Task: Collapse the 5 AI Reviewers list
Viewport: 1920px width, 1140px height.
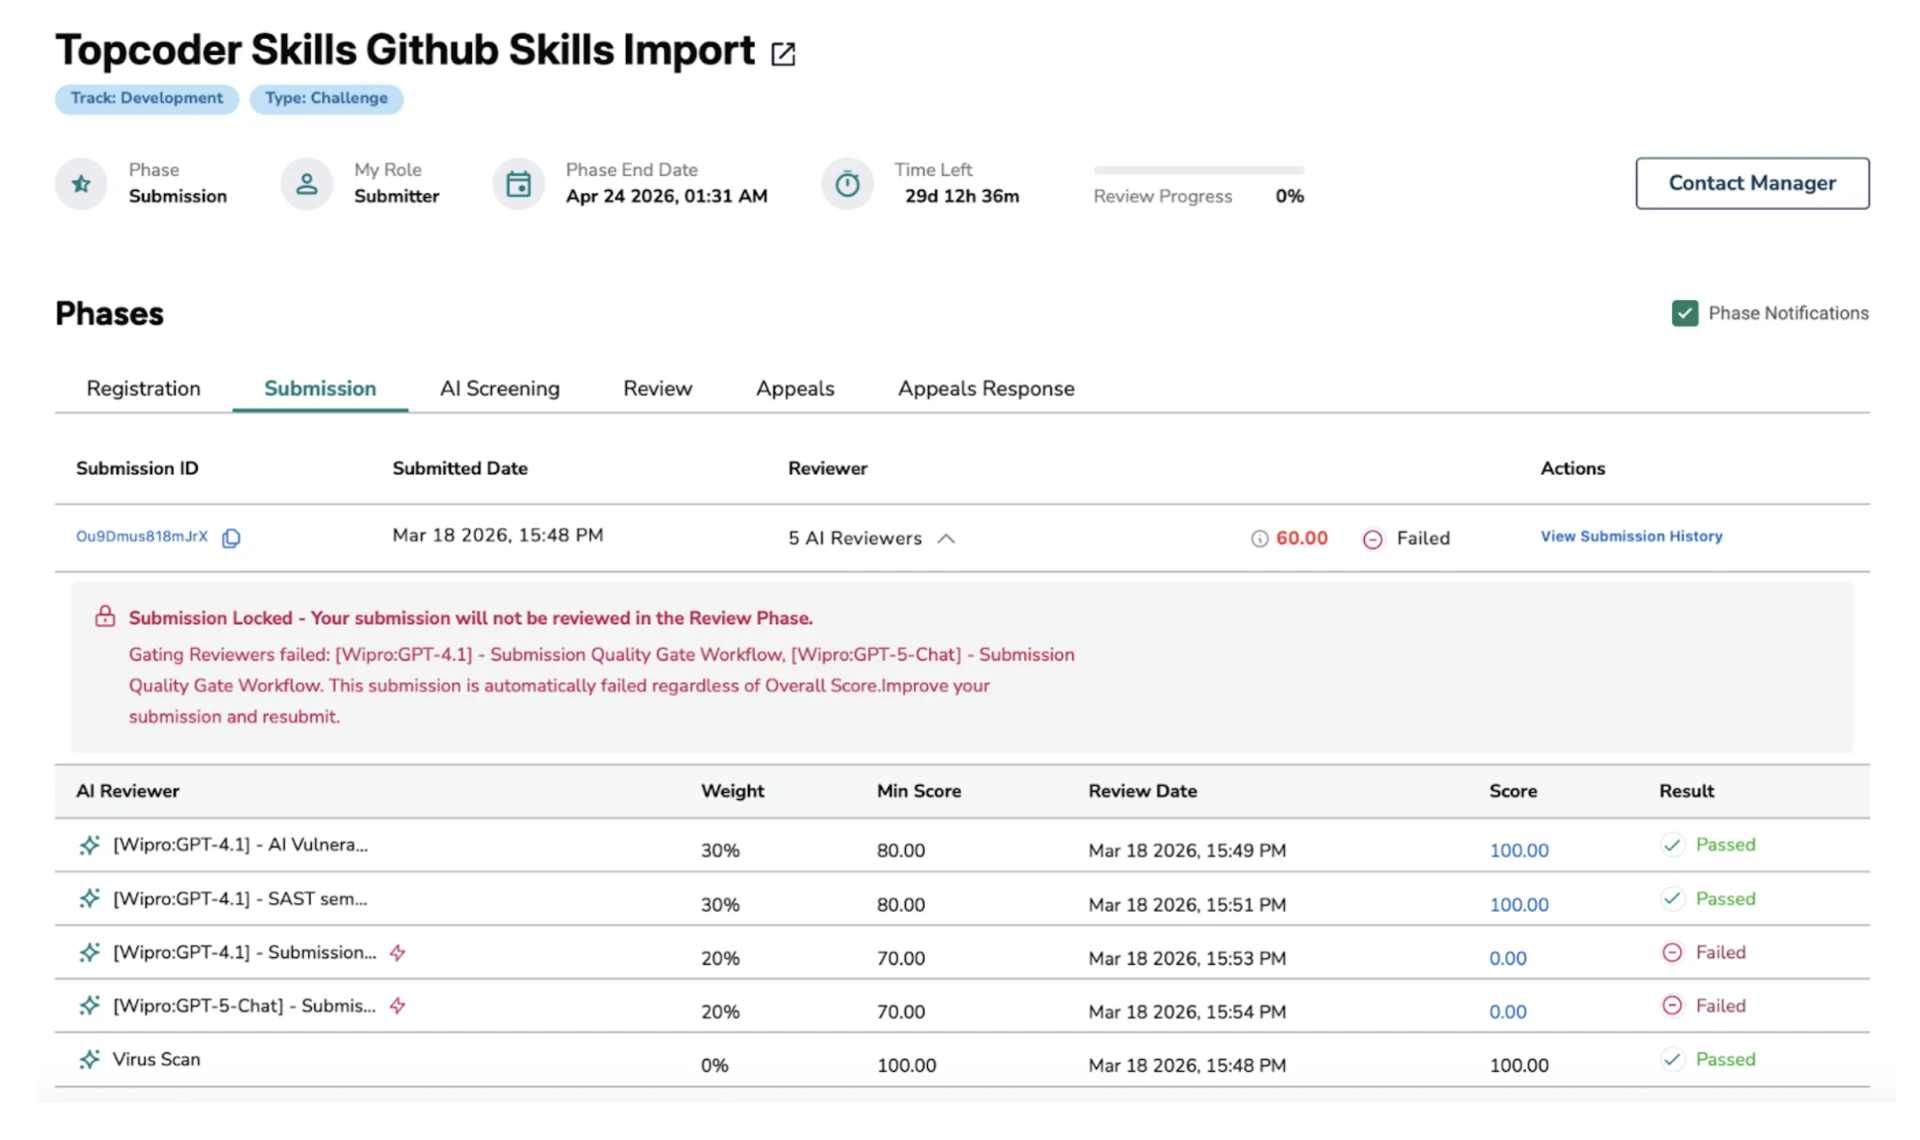Action: click(946, 539)
